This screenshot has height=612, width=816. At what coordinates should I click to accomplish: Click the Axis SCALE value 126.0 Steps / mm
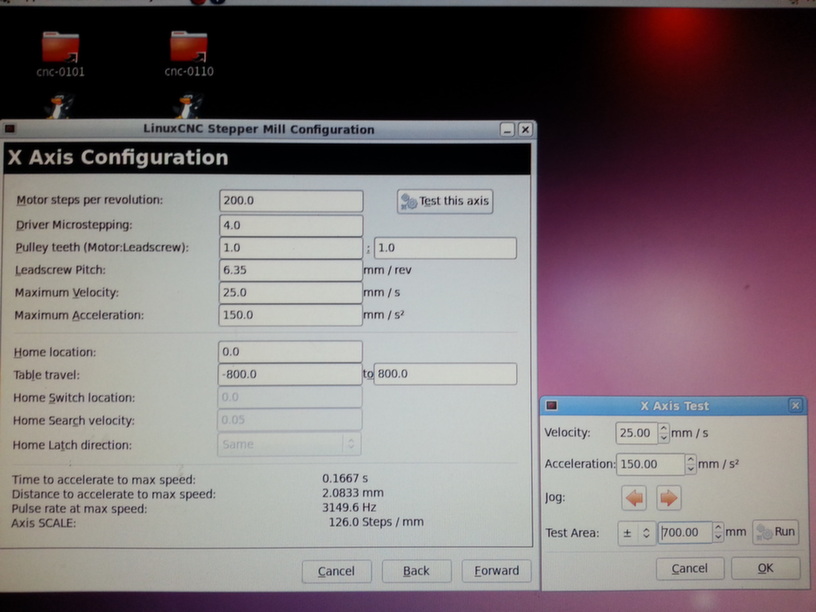(x=376, y=522)
